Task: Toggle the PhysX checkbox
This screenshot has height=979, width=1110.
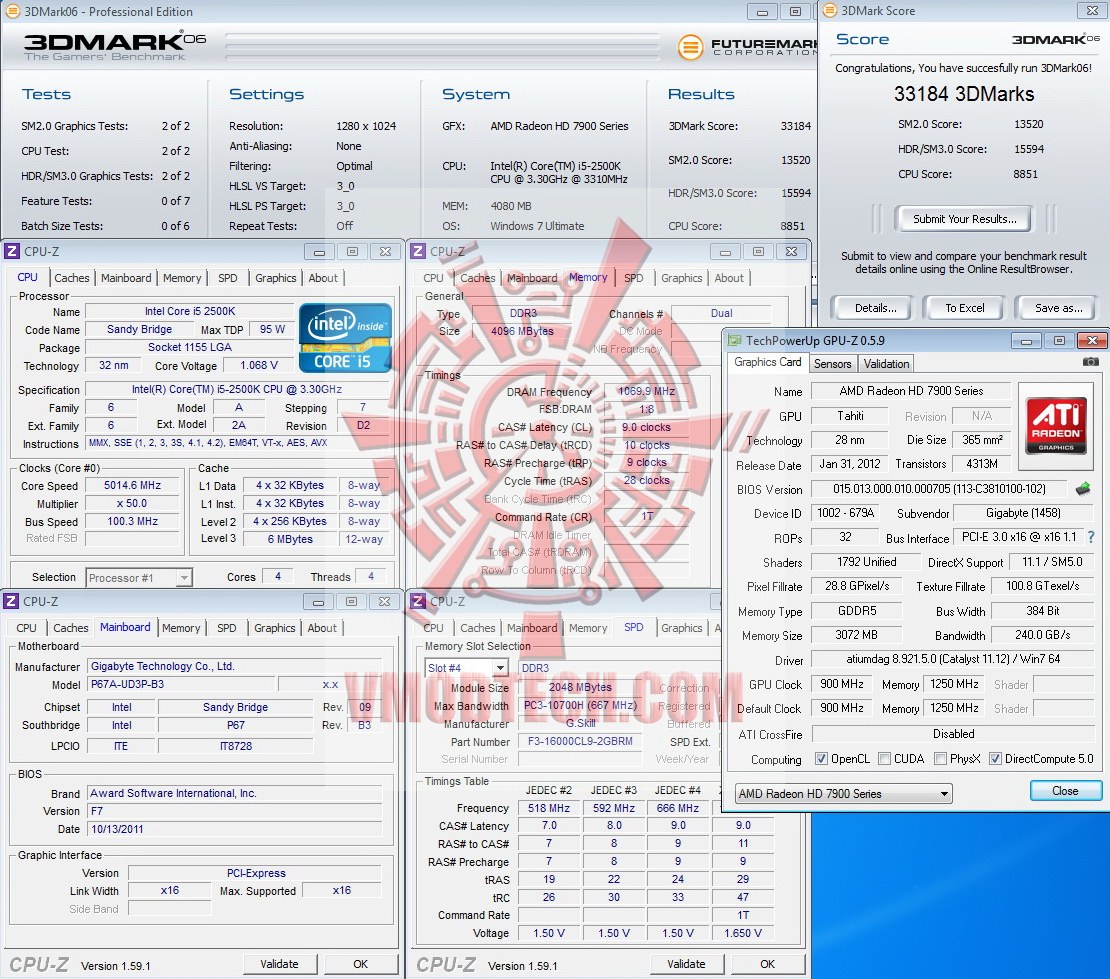Action: tap(940, 759)
